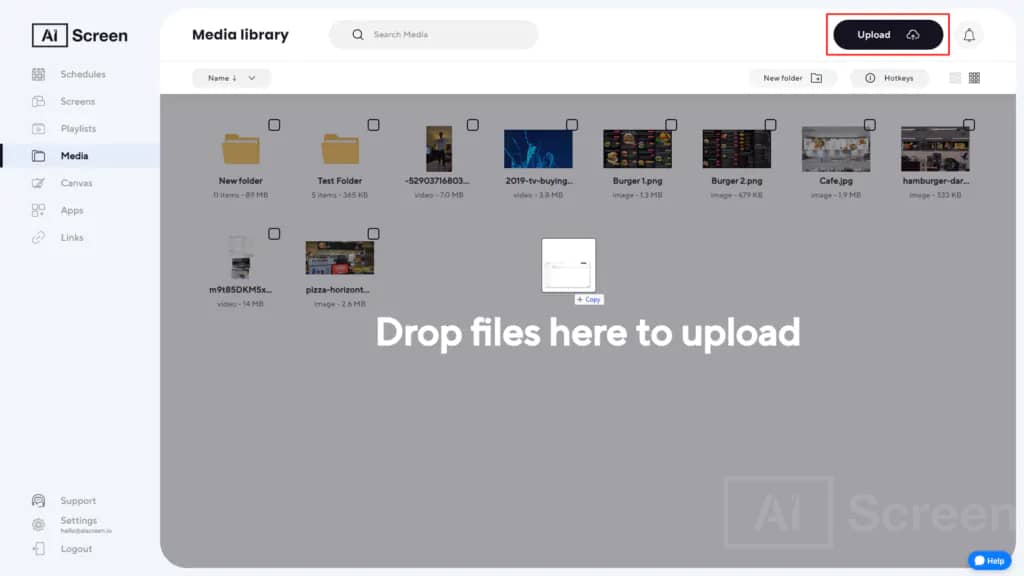This screenshot has width=1024, height=576.
Task: Go to Schedules section
Action: [83, 74]
